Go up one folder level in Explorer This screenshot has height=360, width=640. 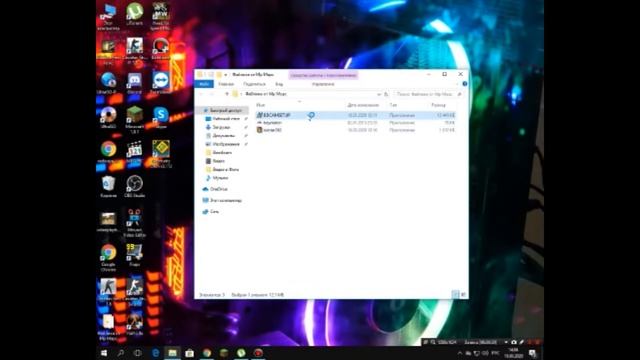[x=227, y=94]
